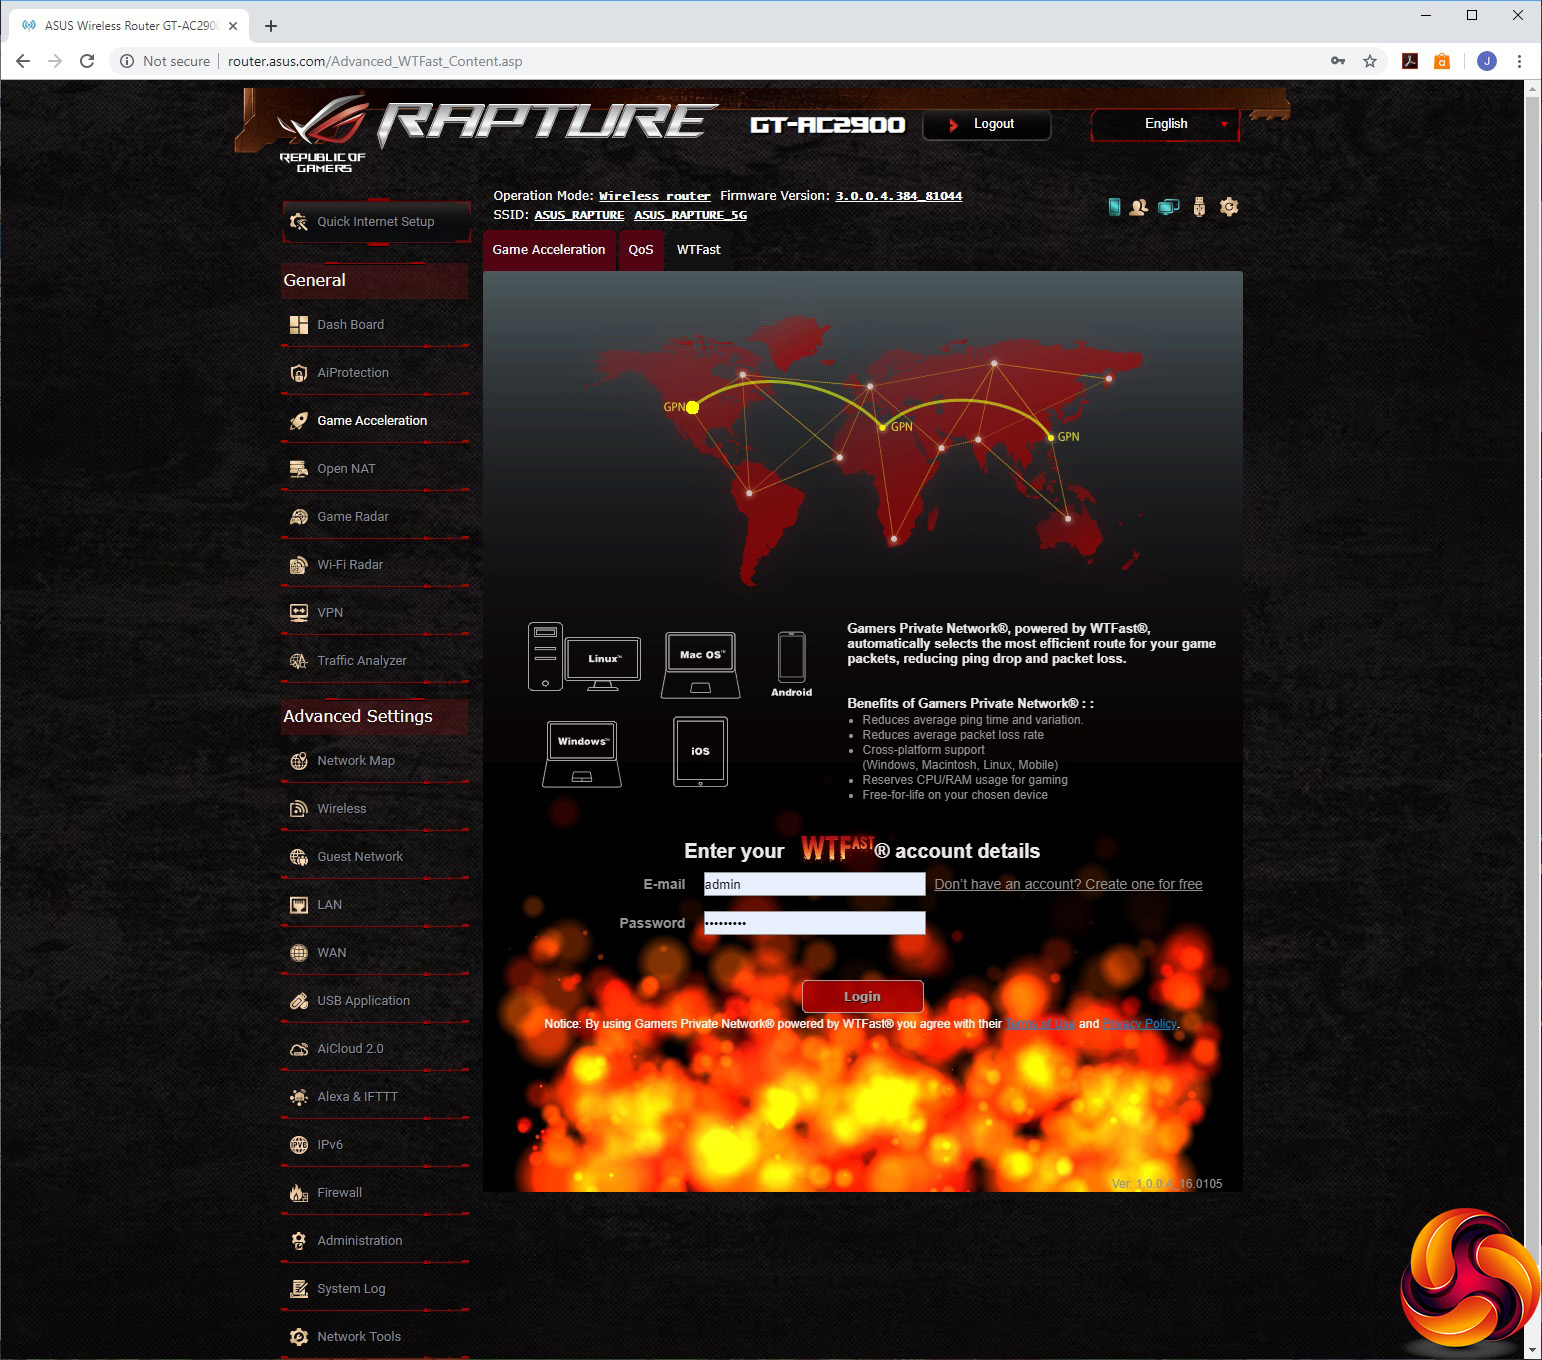Open the Terms of Use link
1542x1360 pixels.
1040,1024
